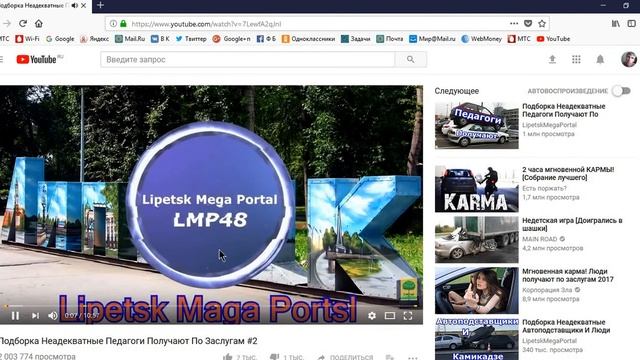Open the Wi-Fi bookmark
Viewport: 640px width, 360px height.
pyautogui.click(x=27, y=39)
